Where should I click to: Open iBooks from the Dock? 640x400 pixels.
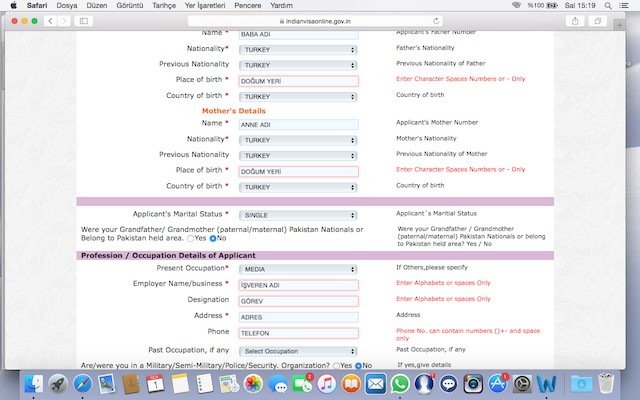click(x=351, y=384)
